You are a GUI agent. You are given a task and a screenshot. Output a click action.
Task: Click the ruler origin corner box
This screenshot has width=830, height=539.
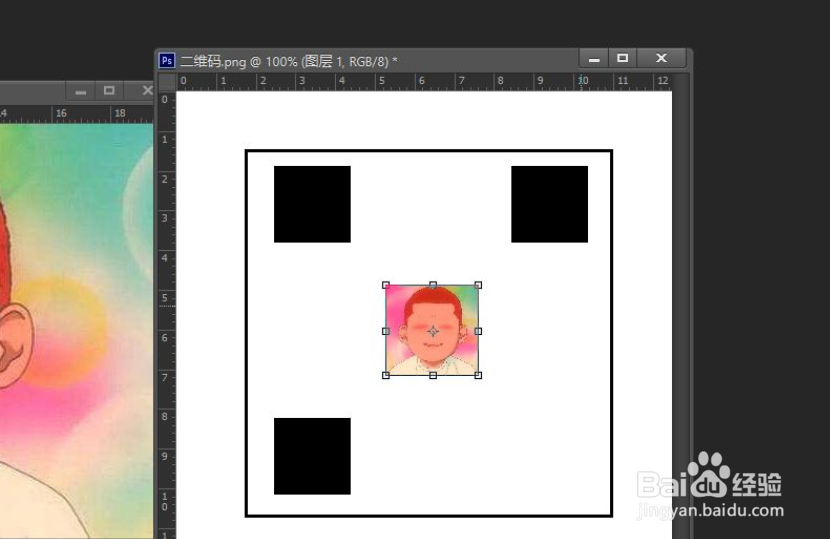pyautogui.click(x=167, y=82)
